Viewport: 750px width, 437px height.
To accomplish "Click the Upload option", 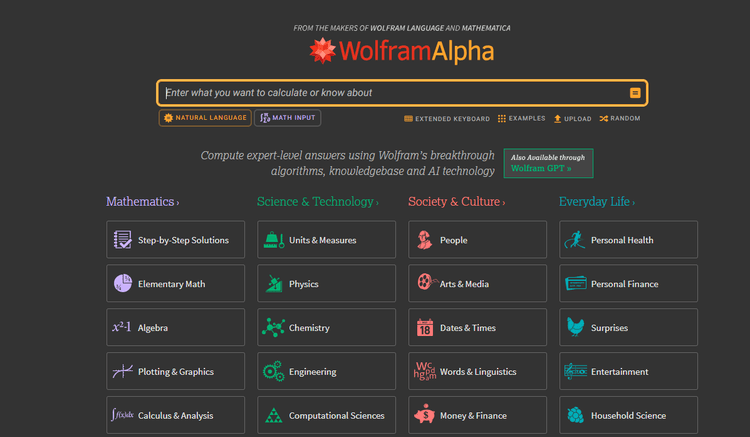I will point(573,119).
